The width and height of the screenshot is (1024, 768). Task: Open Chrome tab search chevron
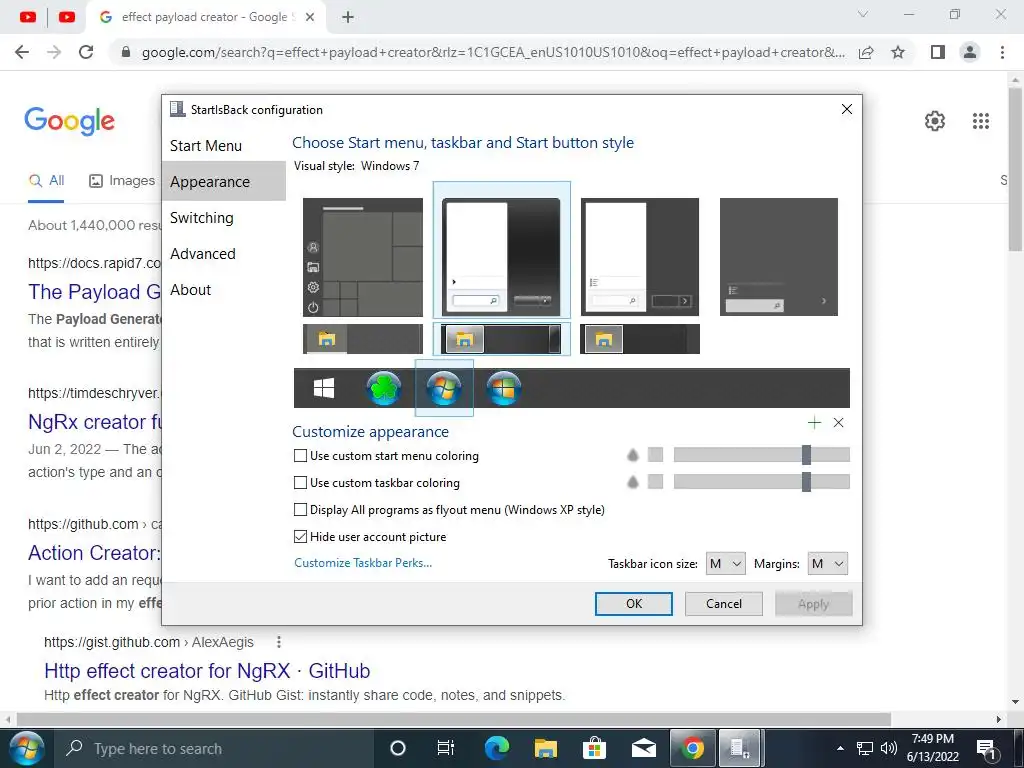point(863,14)
